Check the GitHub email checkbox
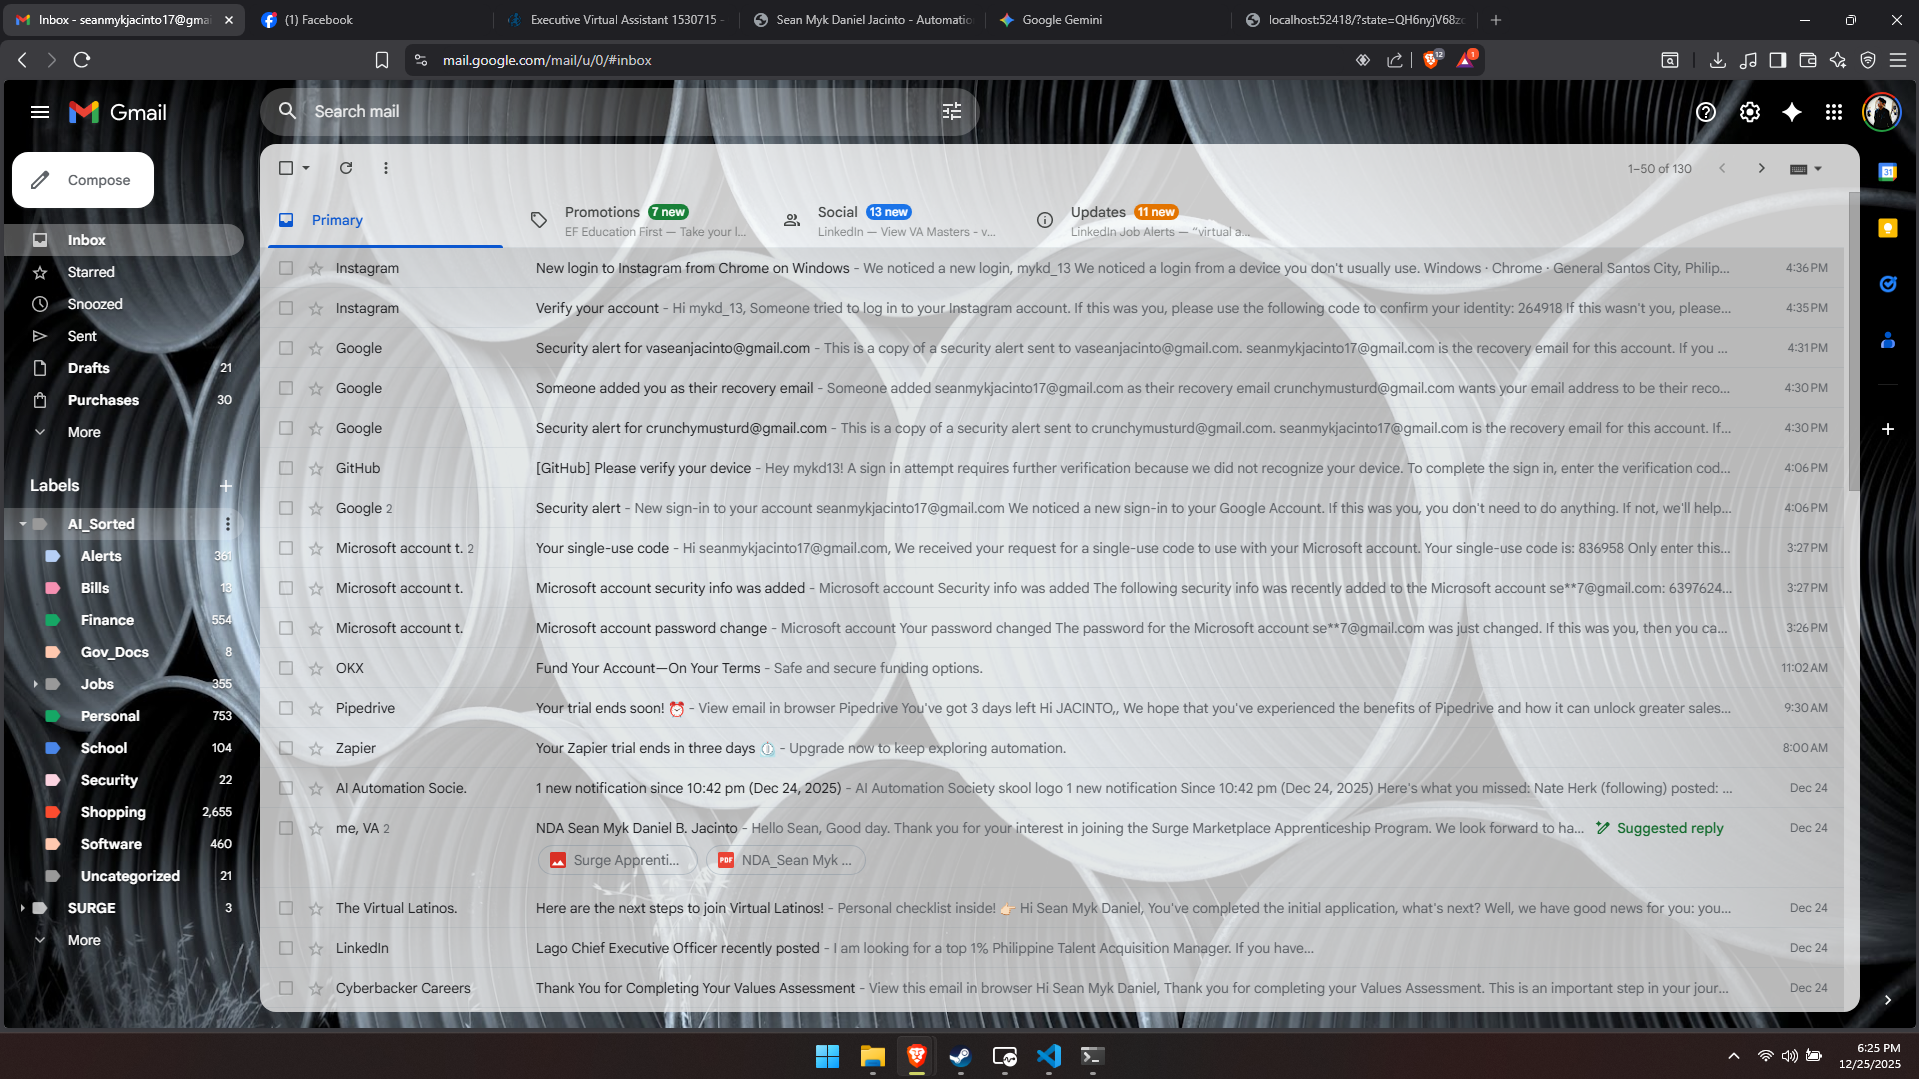Screen dimensions: 1919x1079 286,468
